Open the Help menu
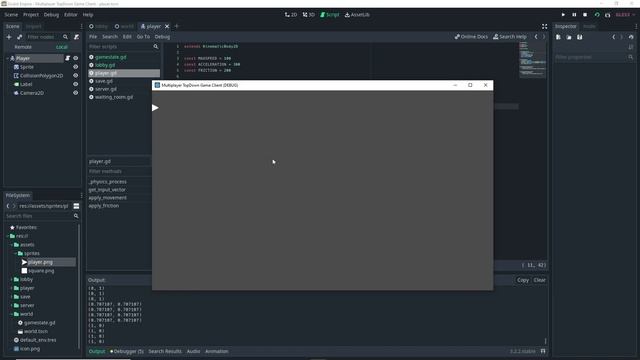The width and height of the screenshot is (640, 360). click(x=88, y=15)
